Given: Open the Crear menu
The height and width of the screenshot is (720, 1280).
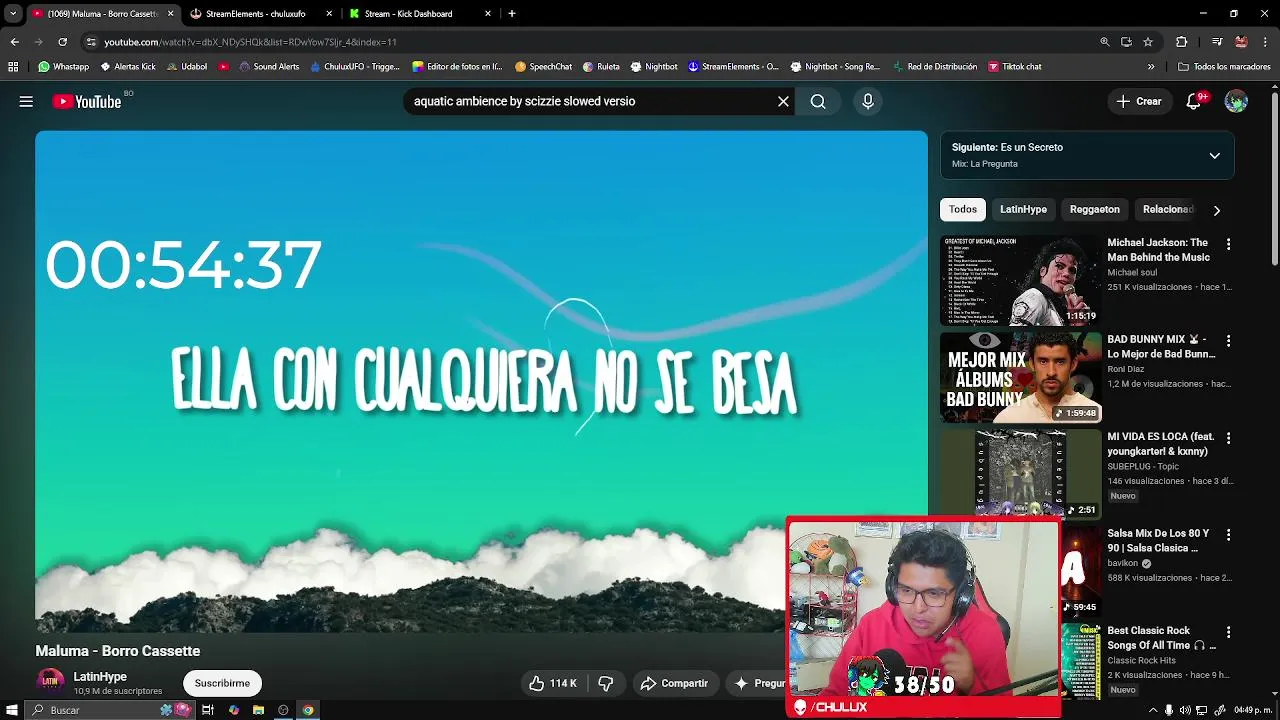Looking at the screenshot, I should (1139, 101).
